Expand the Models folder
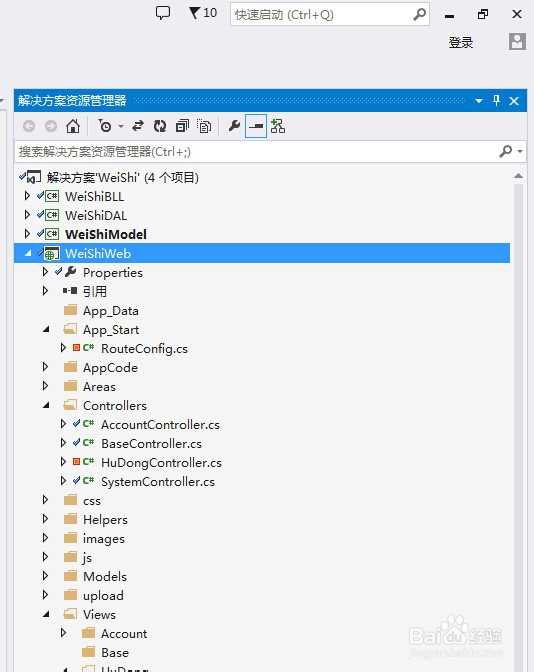Screen dimensions: 534x672 (45, 576)
